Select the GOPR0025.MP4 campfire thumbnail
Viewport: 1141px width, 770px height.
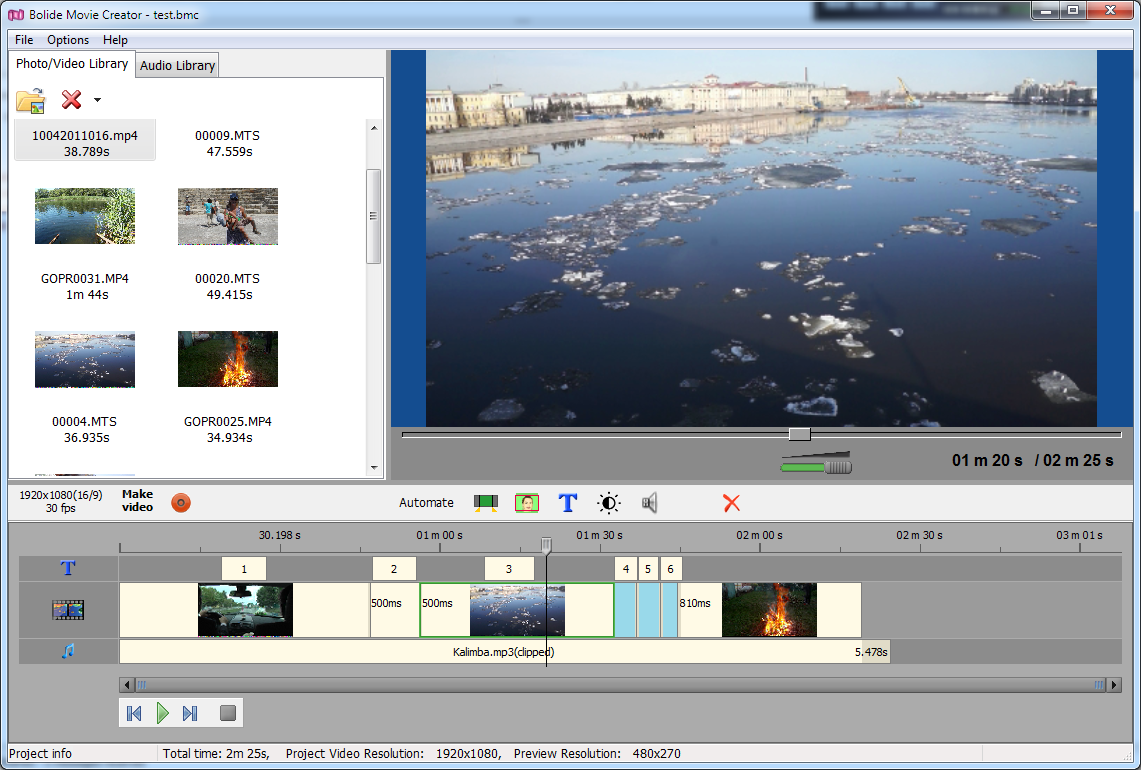[228, 359]
